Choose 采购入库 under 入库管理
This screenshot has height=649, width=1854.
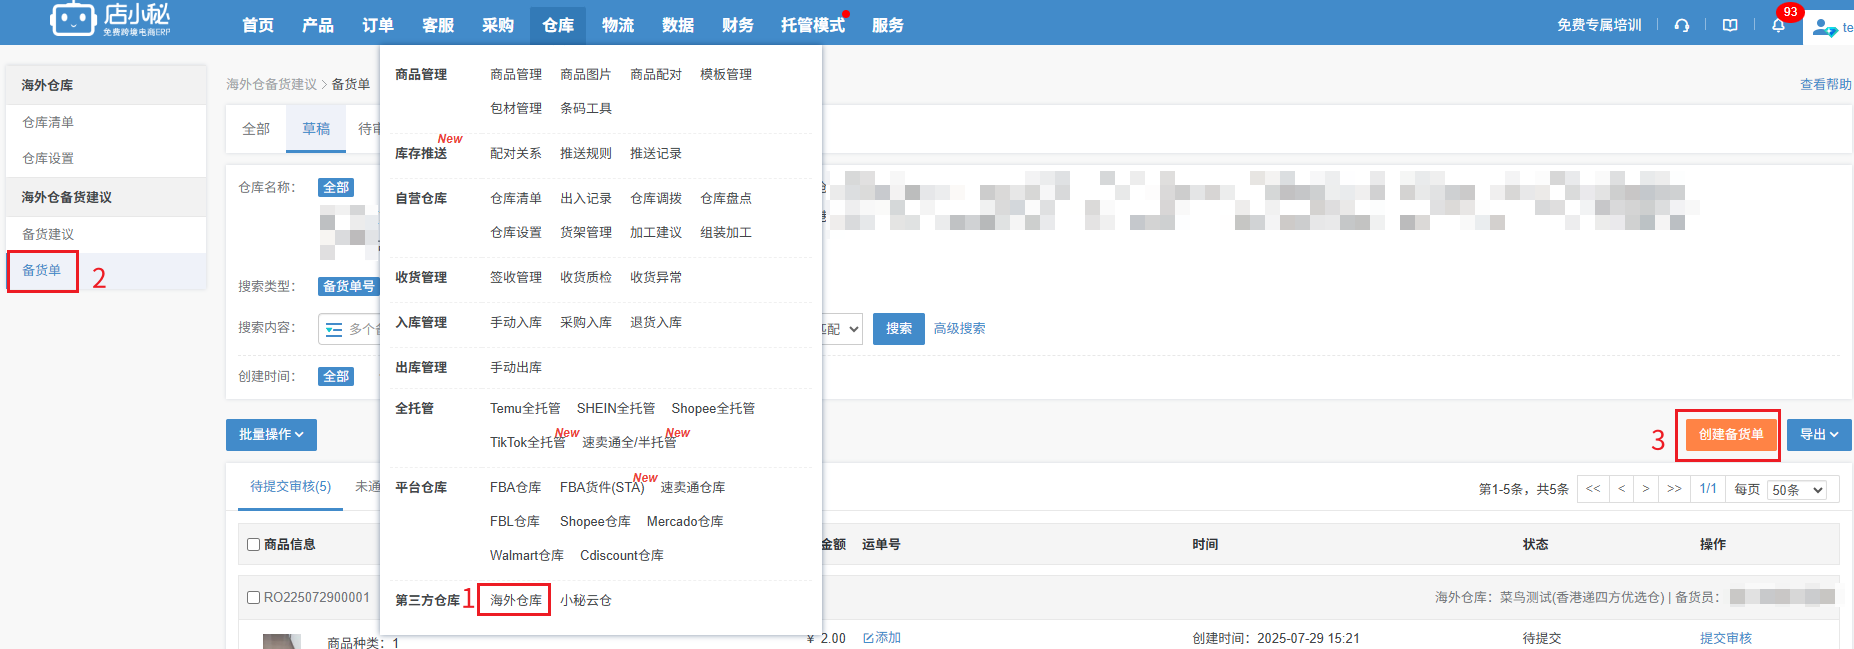click(x=586, y=322)
